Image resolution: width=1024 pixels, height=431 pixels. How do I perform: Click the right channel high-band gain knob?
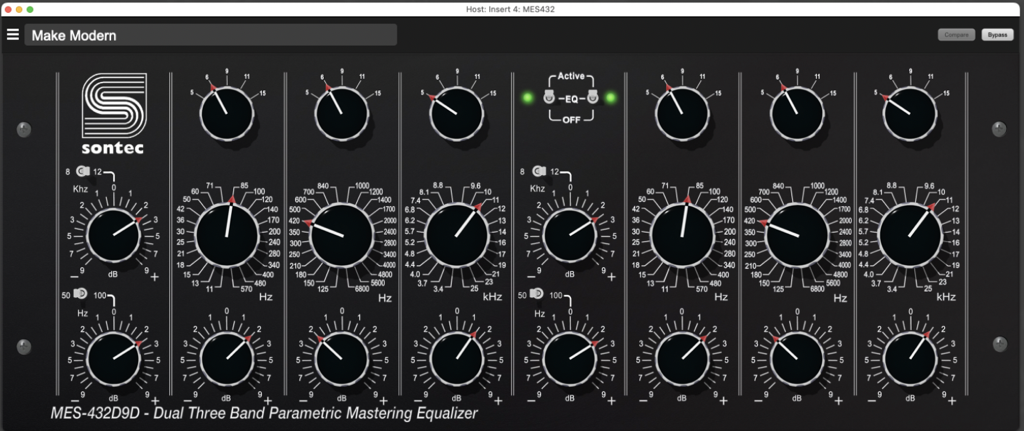pyautogui.click(x=910, y=359)
